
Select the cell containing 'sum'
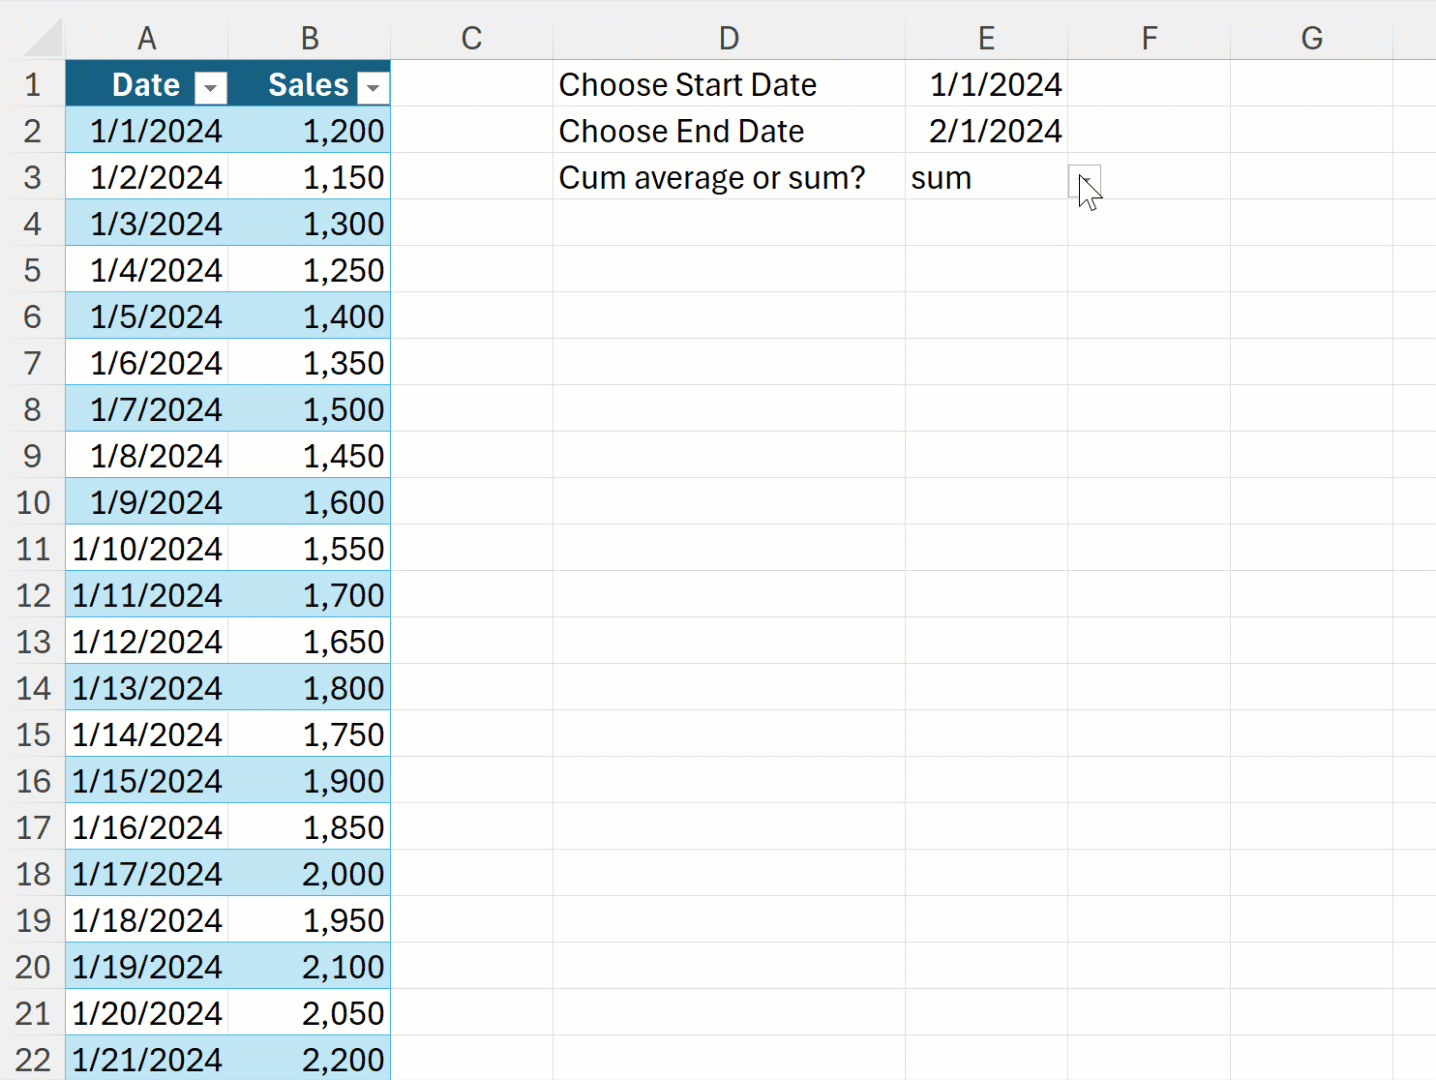click(x=986, y=177)
